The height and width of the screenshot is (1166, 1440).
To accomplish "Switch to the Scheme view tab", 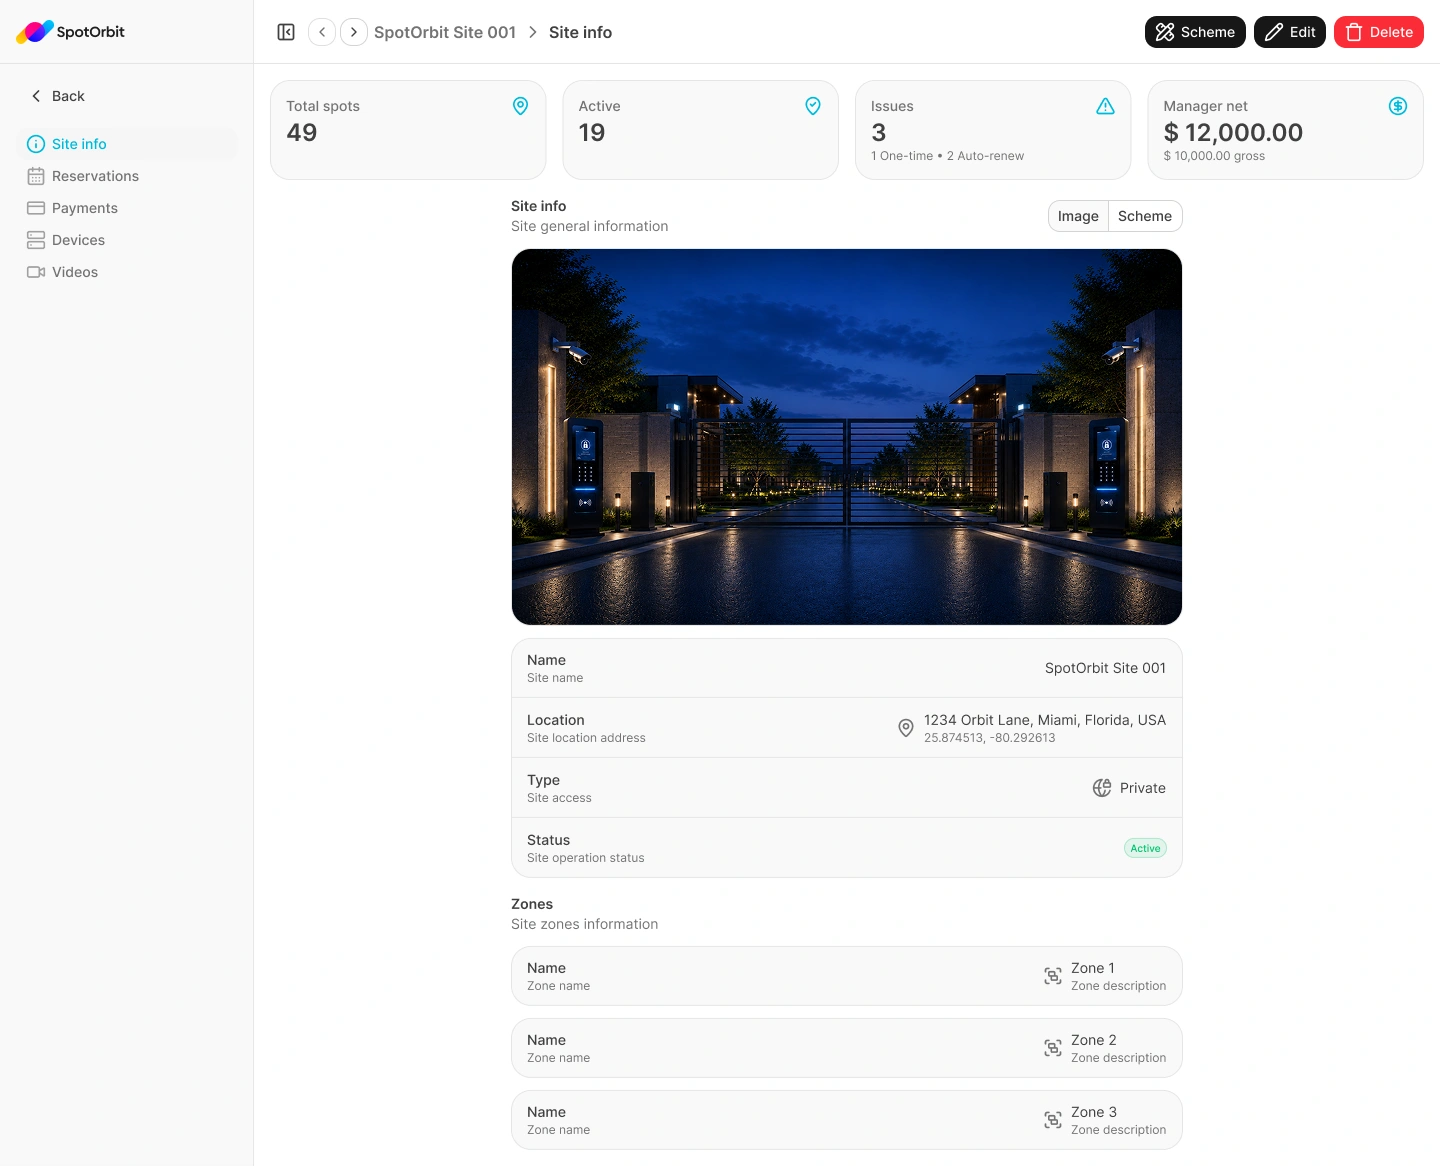I will [1145, 216].
